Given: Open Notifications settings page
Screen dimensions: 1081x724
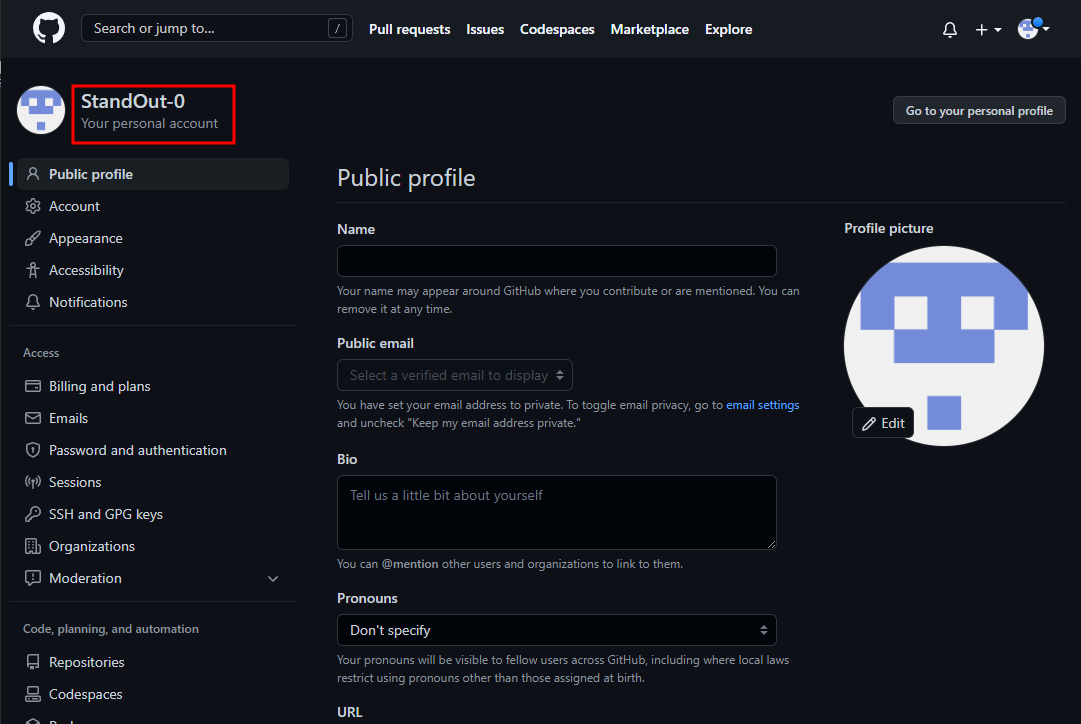Looking at the screenshot, I should [153, 302].
